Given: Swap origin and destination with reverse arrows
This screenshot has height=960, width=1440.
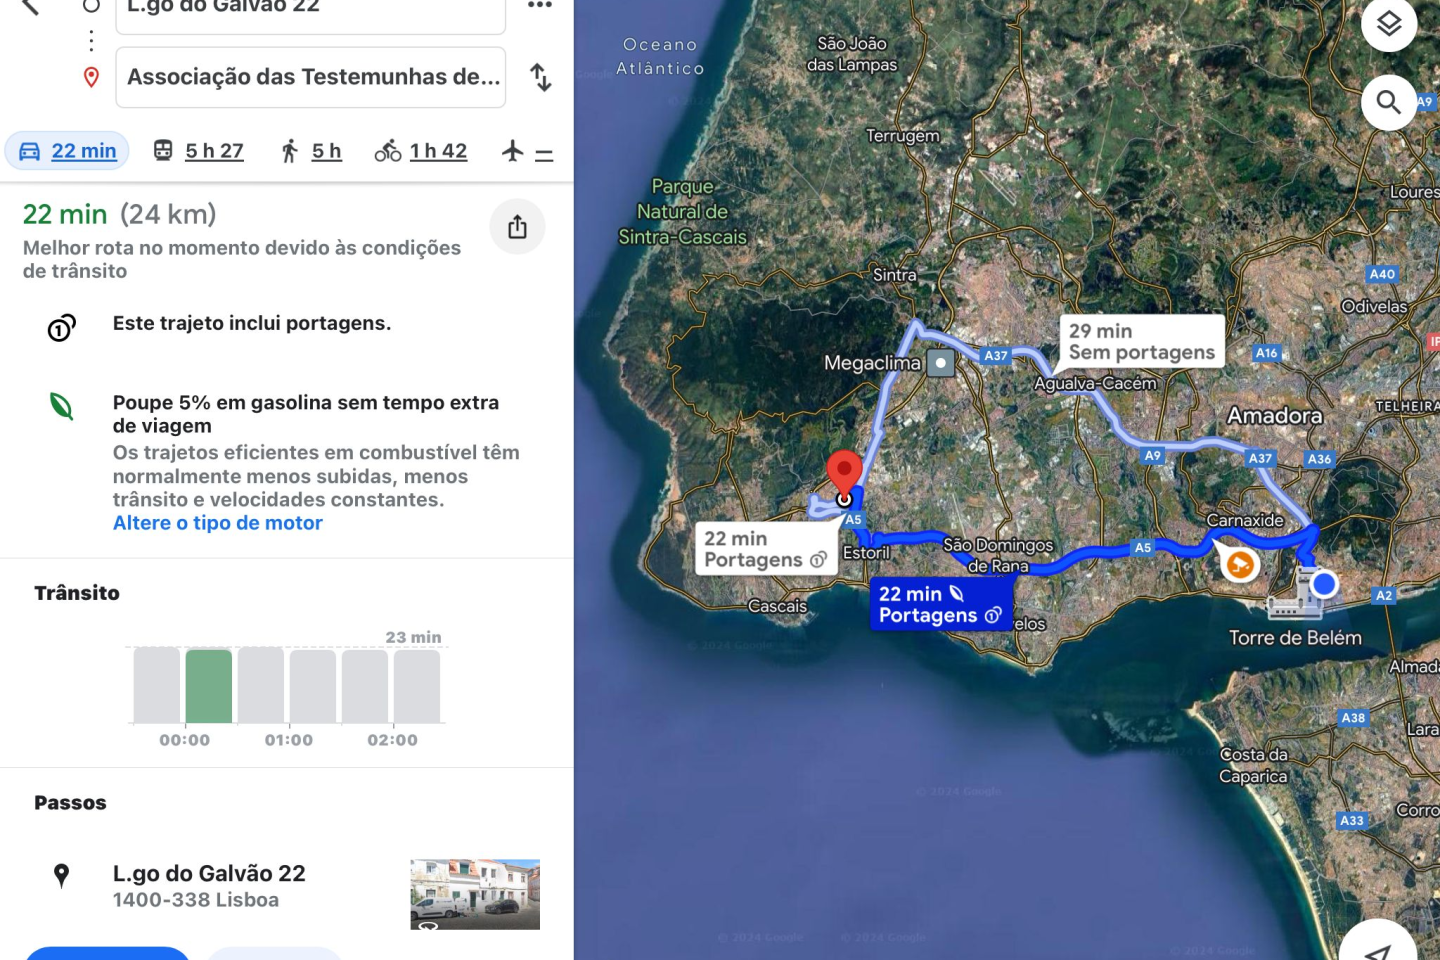Looking at the screenshot, I should click(x=541, y=77).
